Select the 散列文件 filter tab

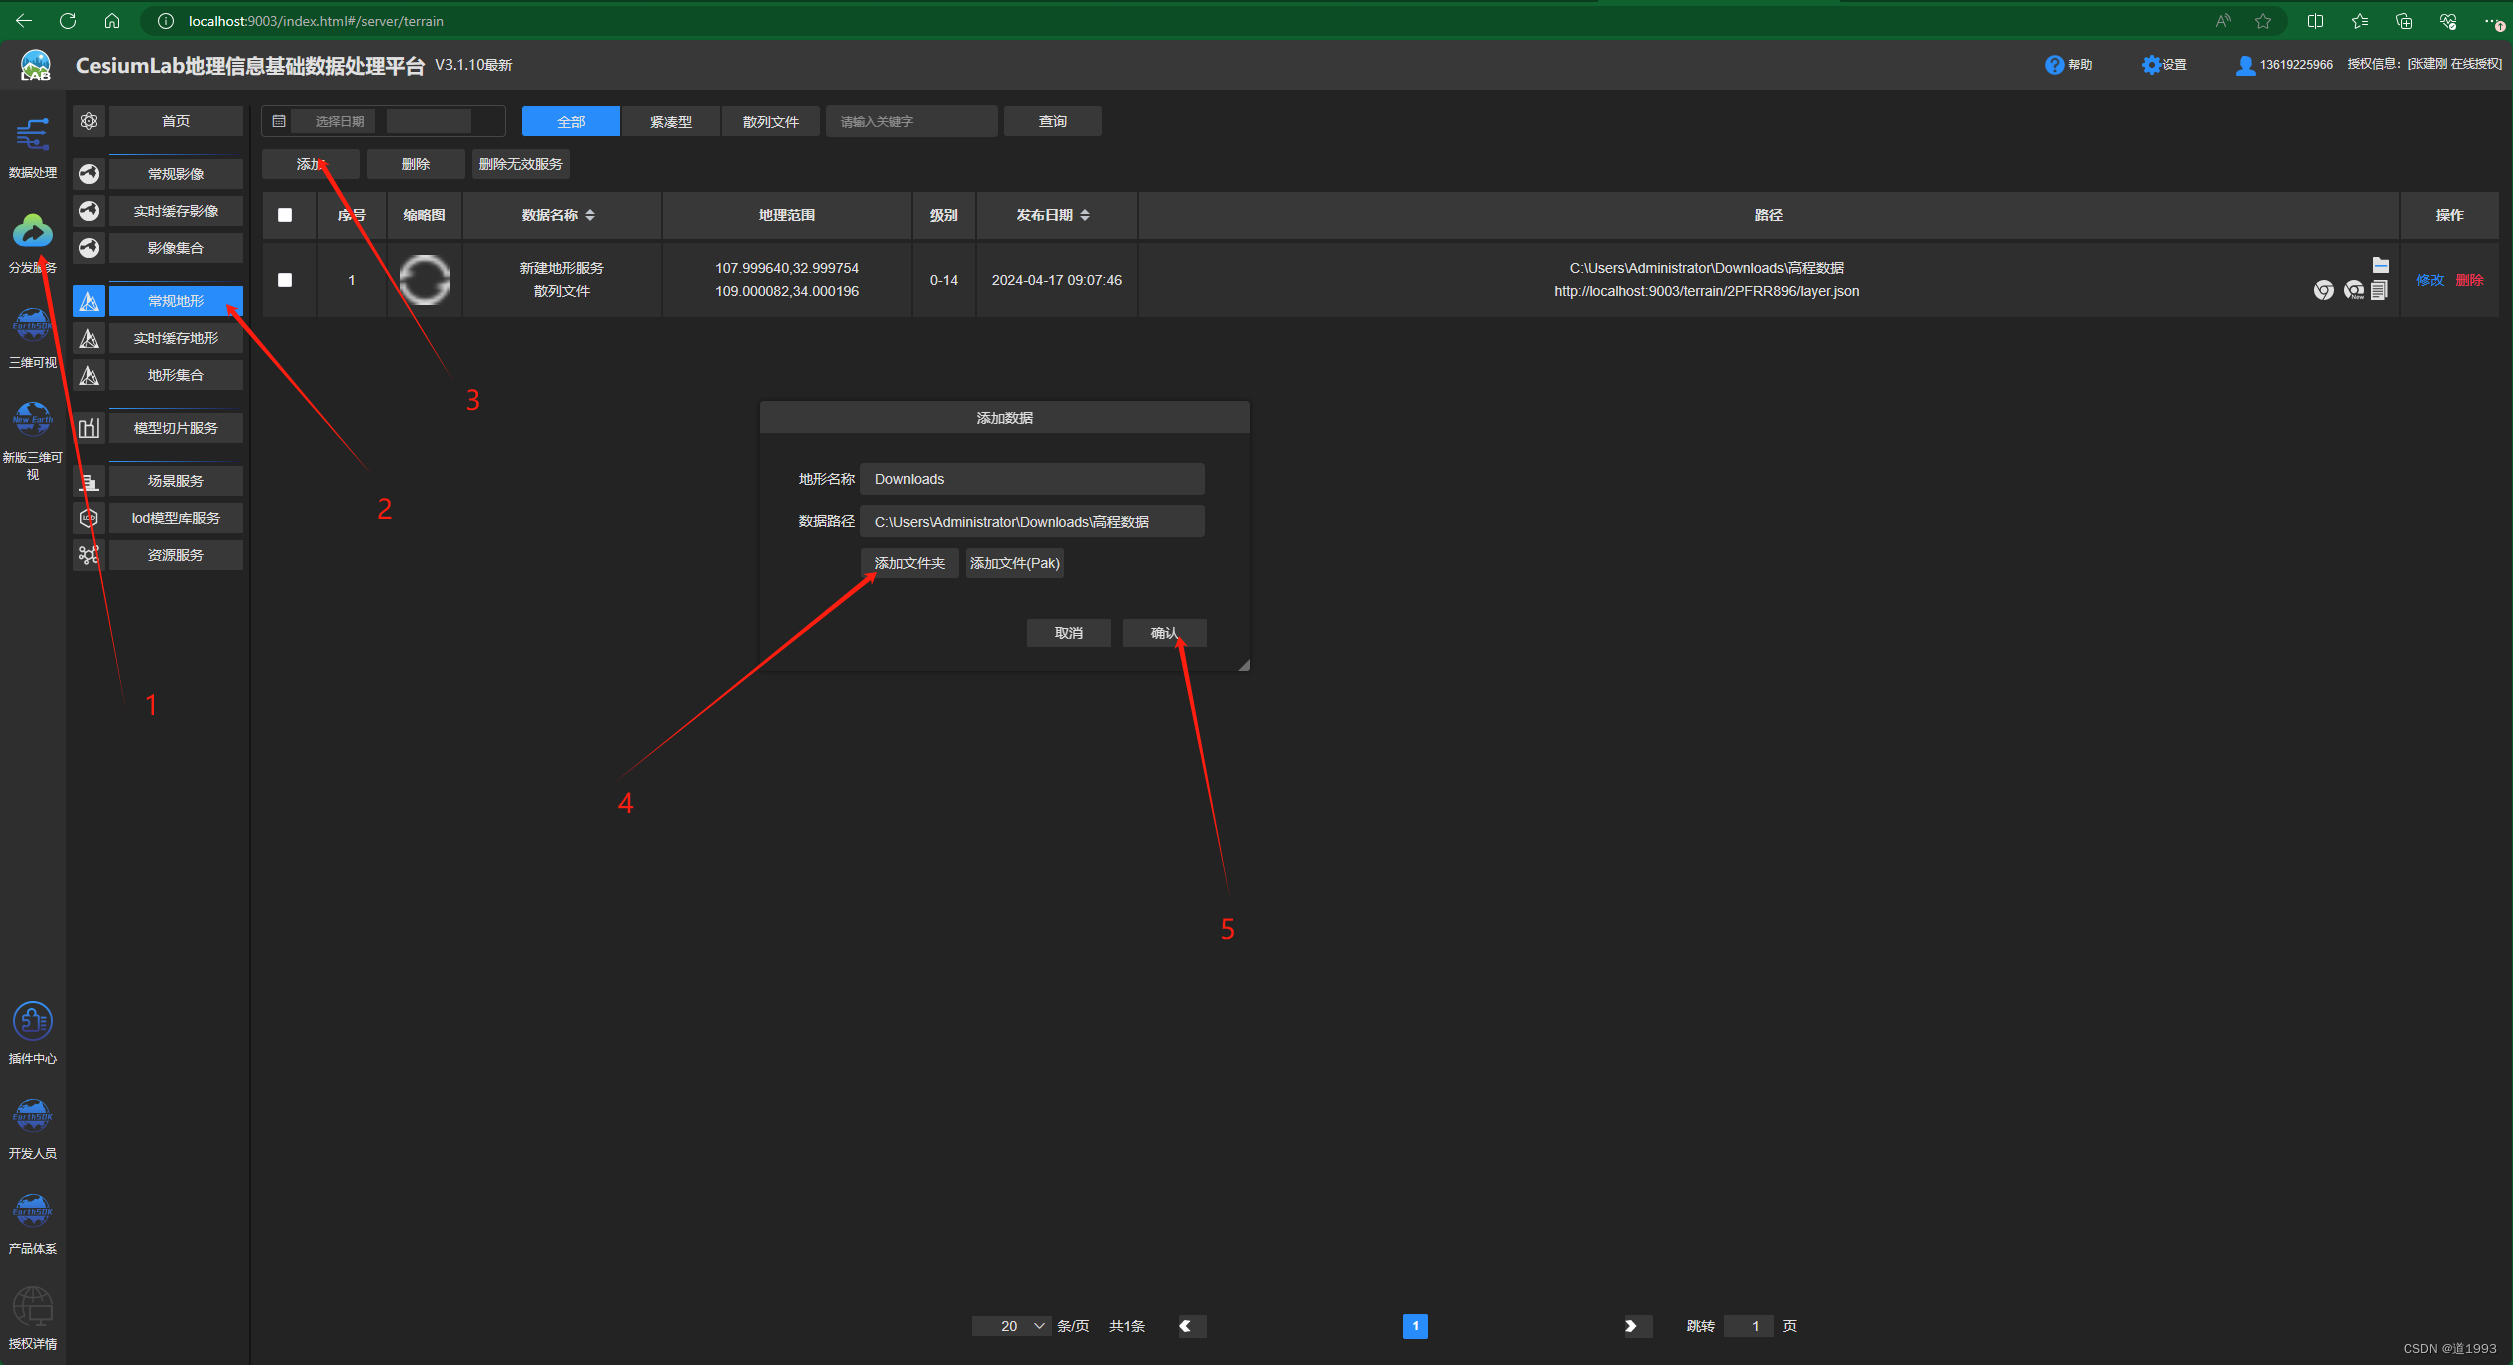point(770,121)
